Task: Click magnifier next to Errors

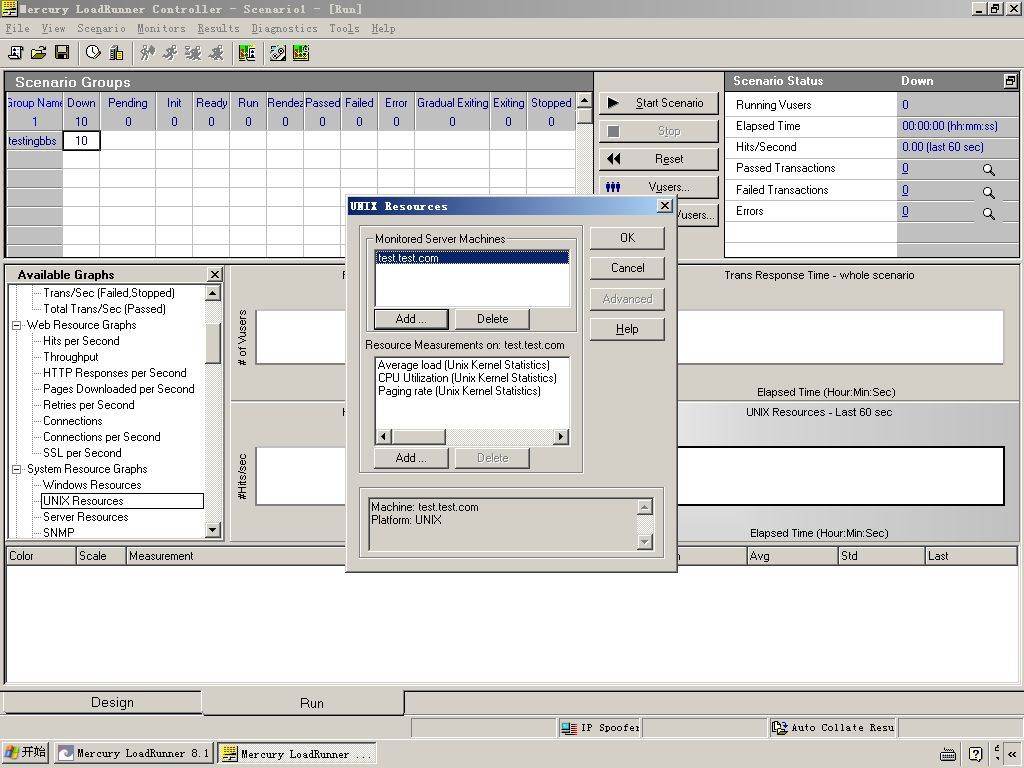Action: click(x=989, y=214)
